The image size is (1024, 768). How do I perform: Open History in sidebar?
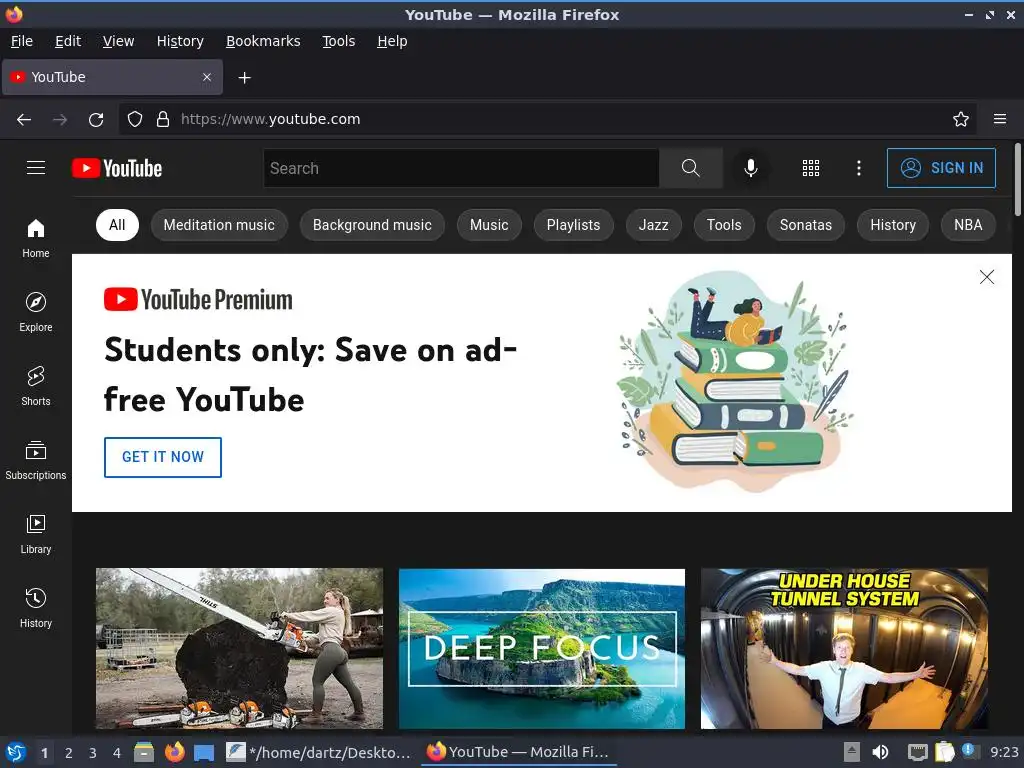click(x=36, y=608)
